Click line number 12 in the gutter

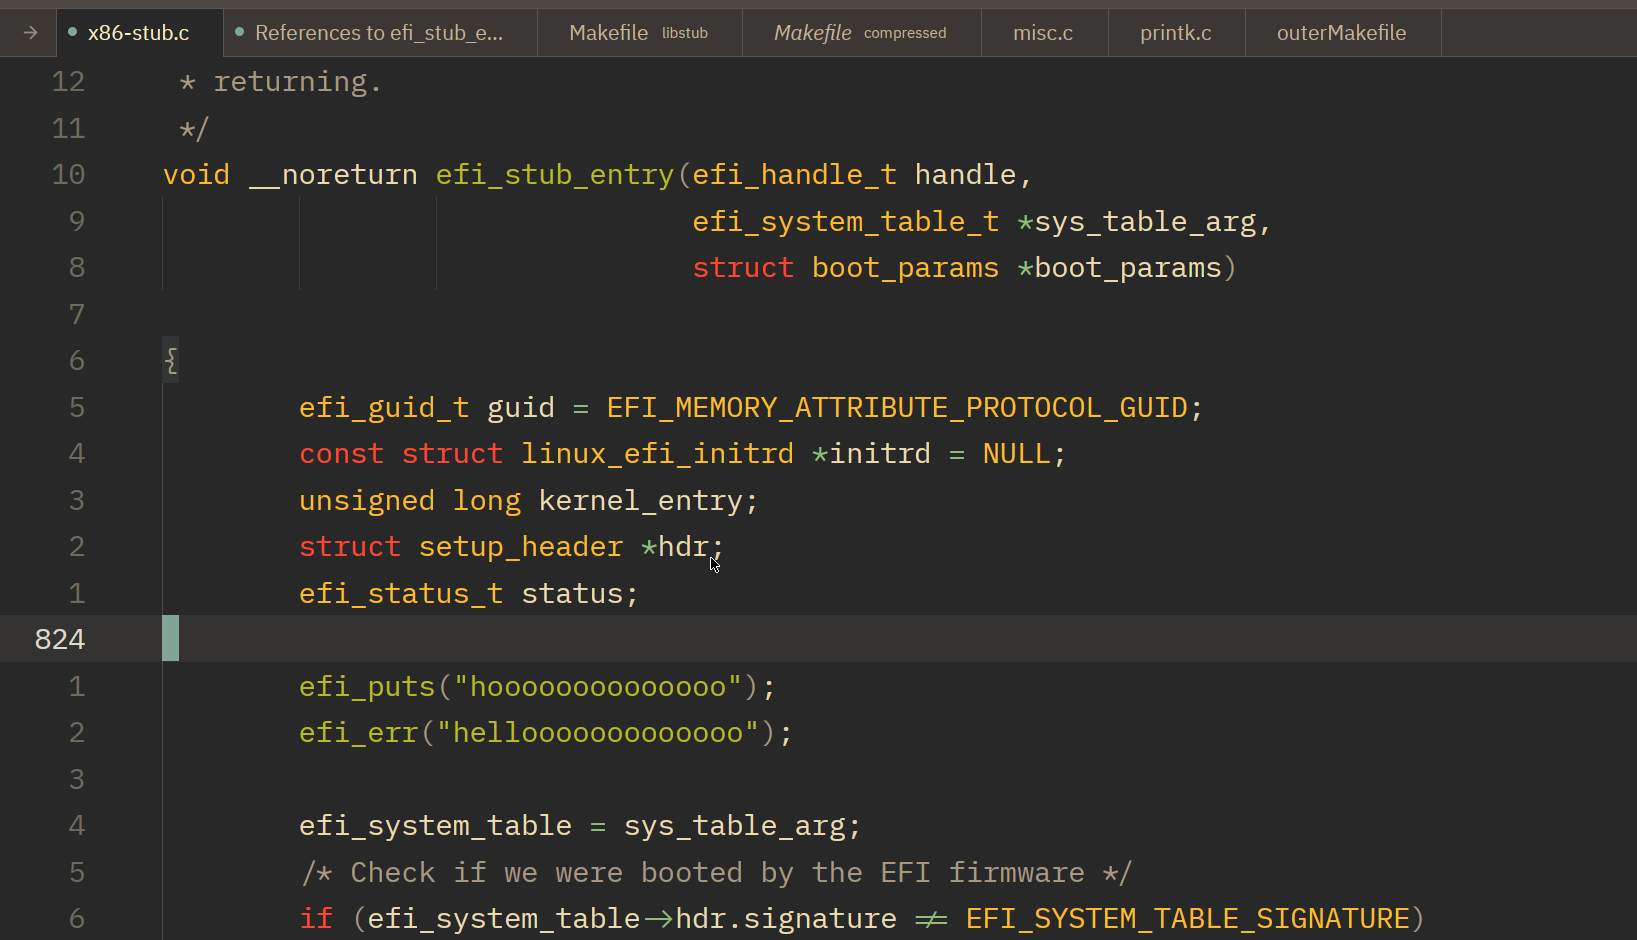point(68,81)
